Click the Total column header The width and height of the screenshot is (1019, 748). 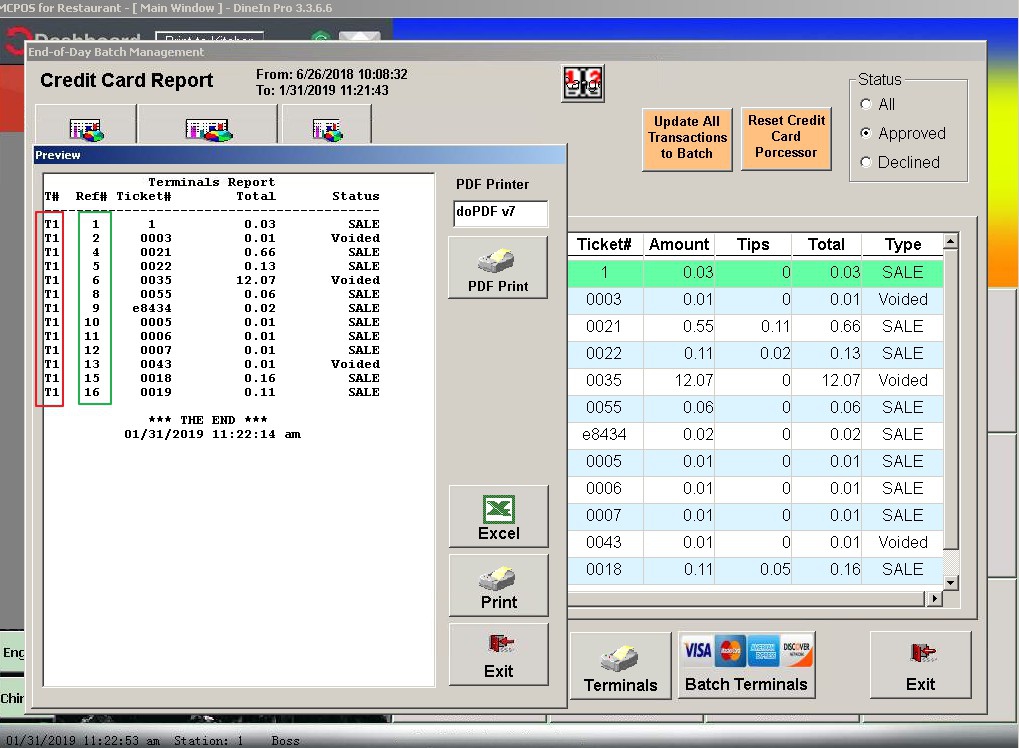826,244
